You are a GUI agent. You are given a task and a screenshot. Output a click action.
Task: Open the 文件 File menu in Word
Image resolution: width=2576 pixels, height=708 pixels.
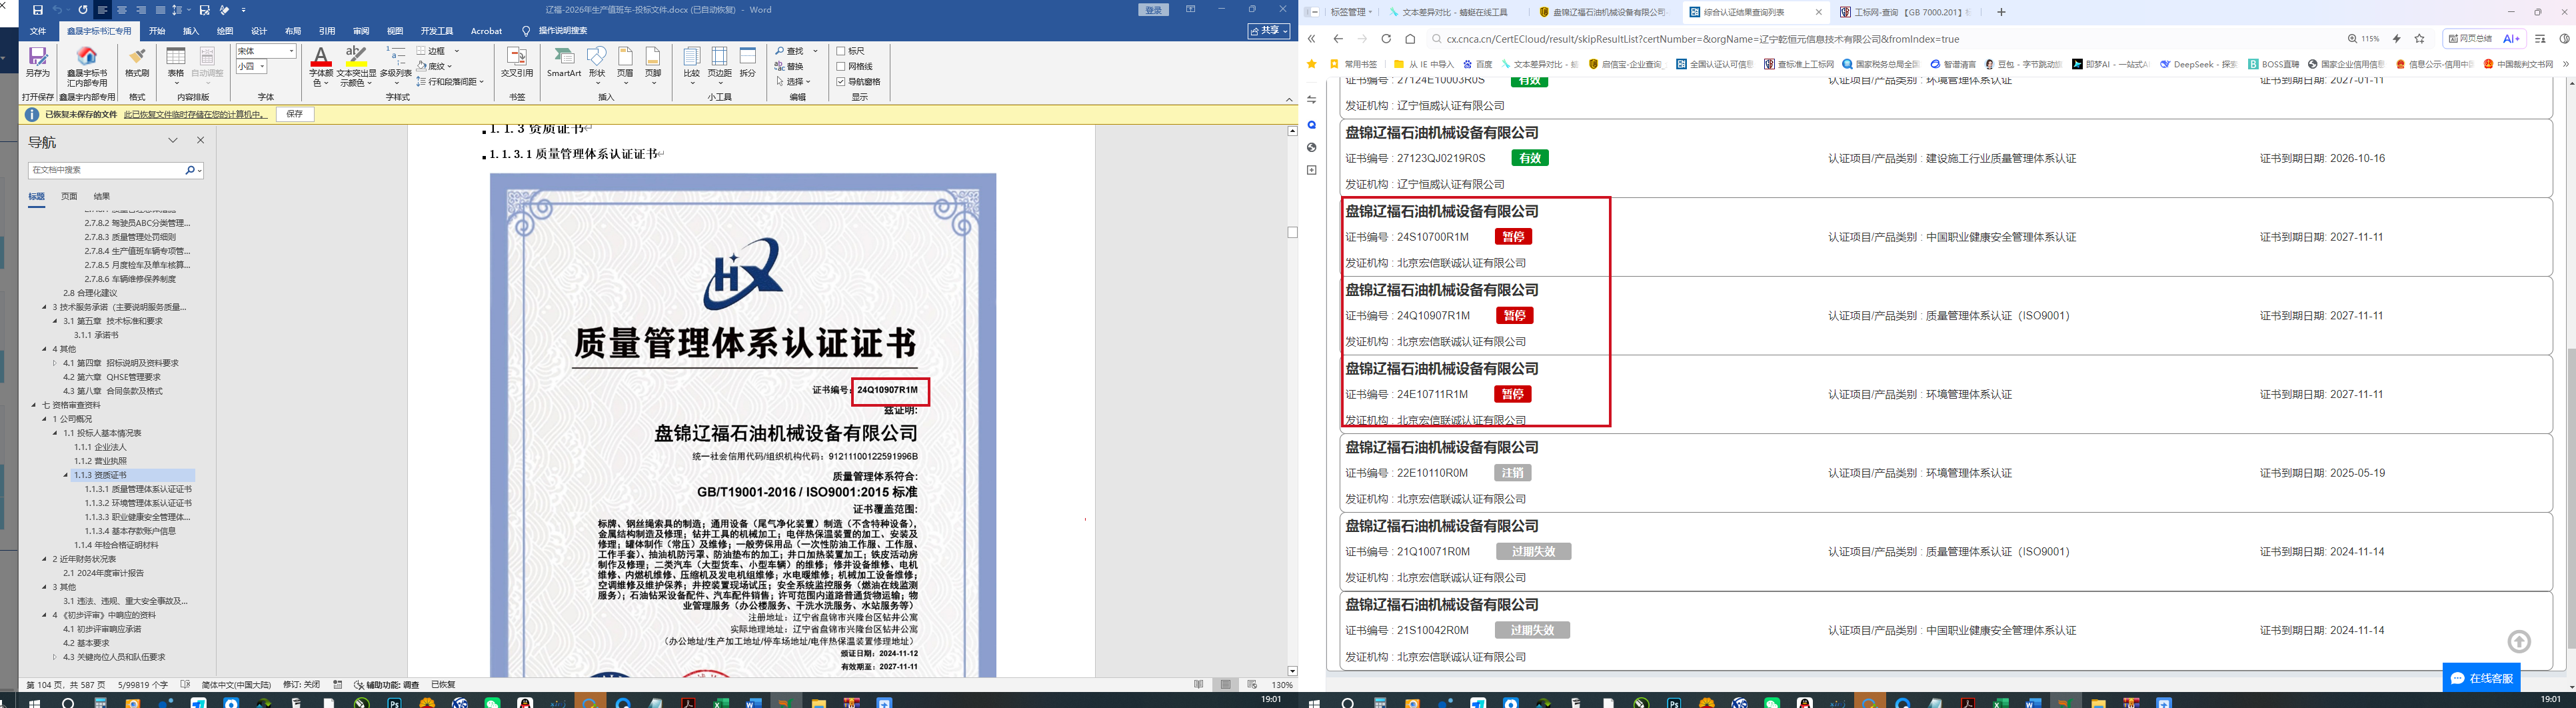click(x=38, y=31)
